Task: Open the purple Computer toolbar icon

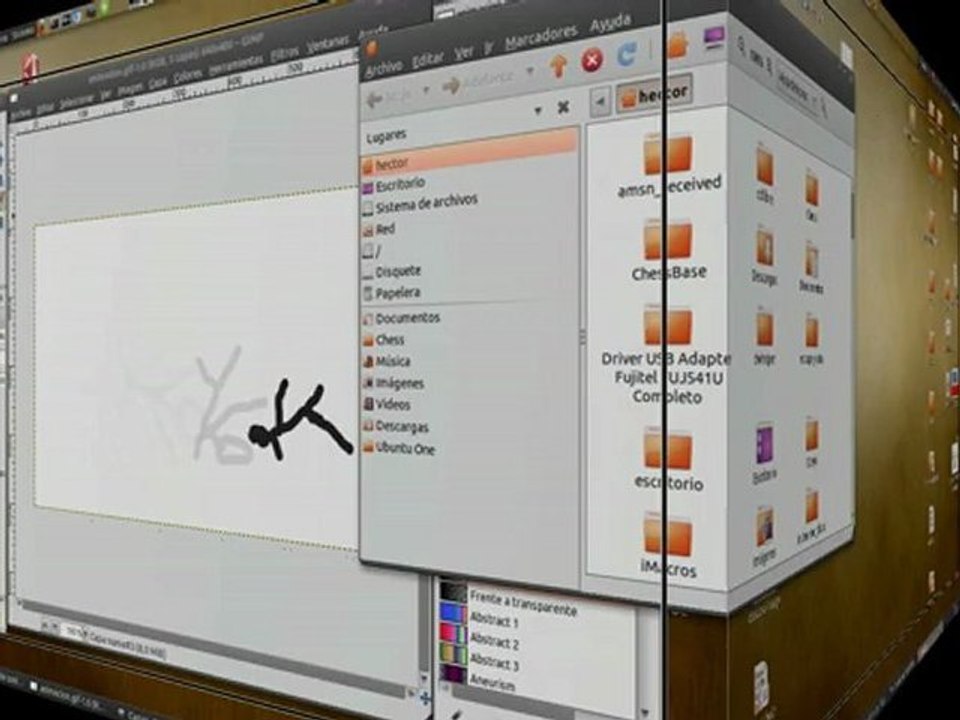Action: click(713, 37)
